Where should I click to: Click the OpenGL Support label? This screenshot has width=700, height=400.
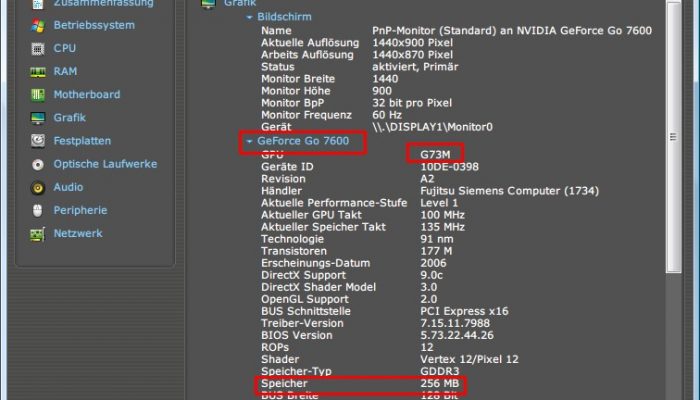click(x=305, y=300)
